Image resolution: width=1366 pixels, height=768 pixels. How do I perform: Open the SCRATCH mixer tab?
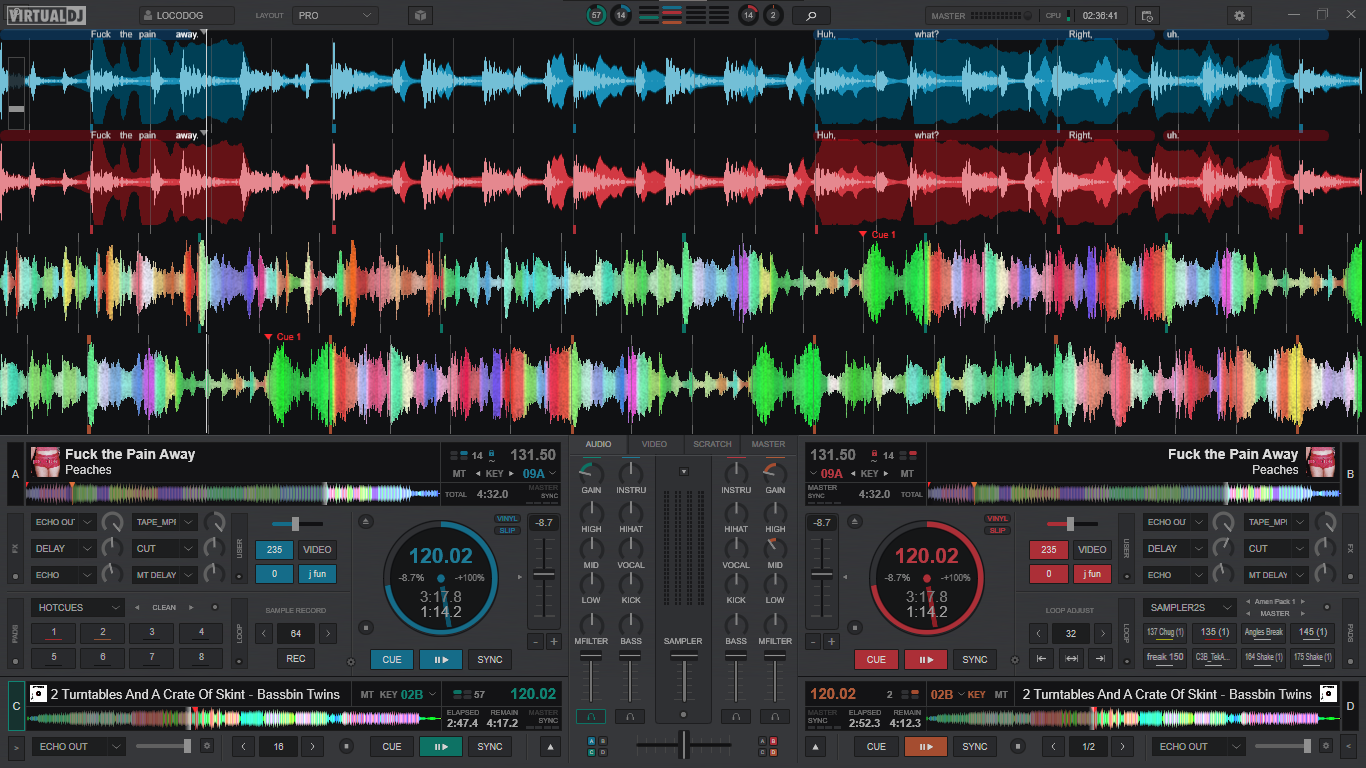tap(712, 444)
